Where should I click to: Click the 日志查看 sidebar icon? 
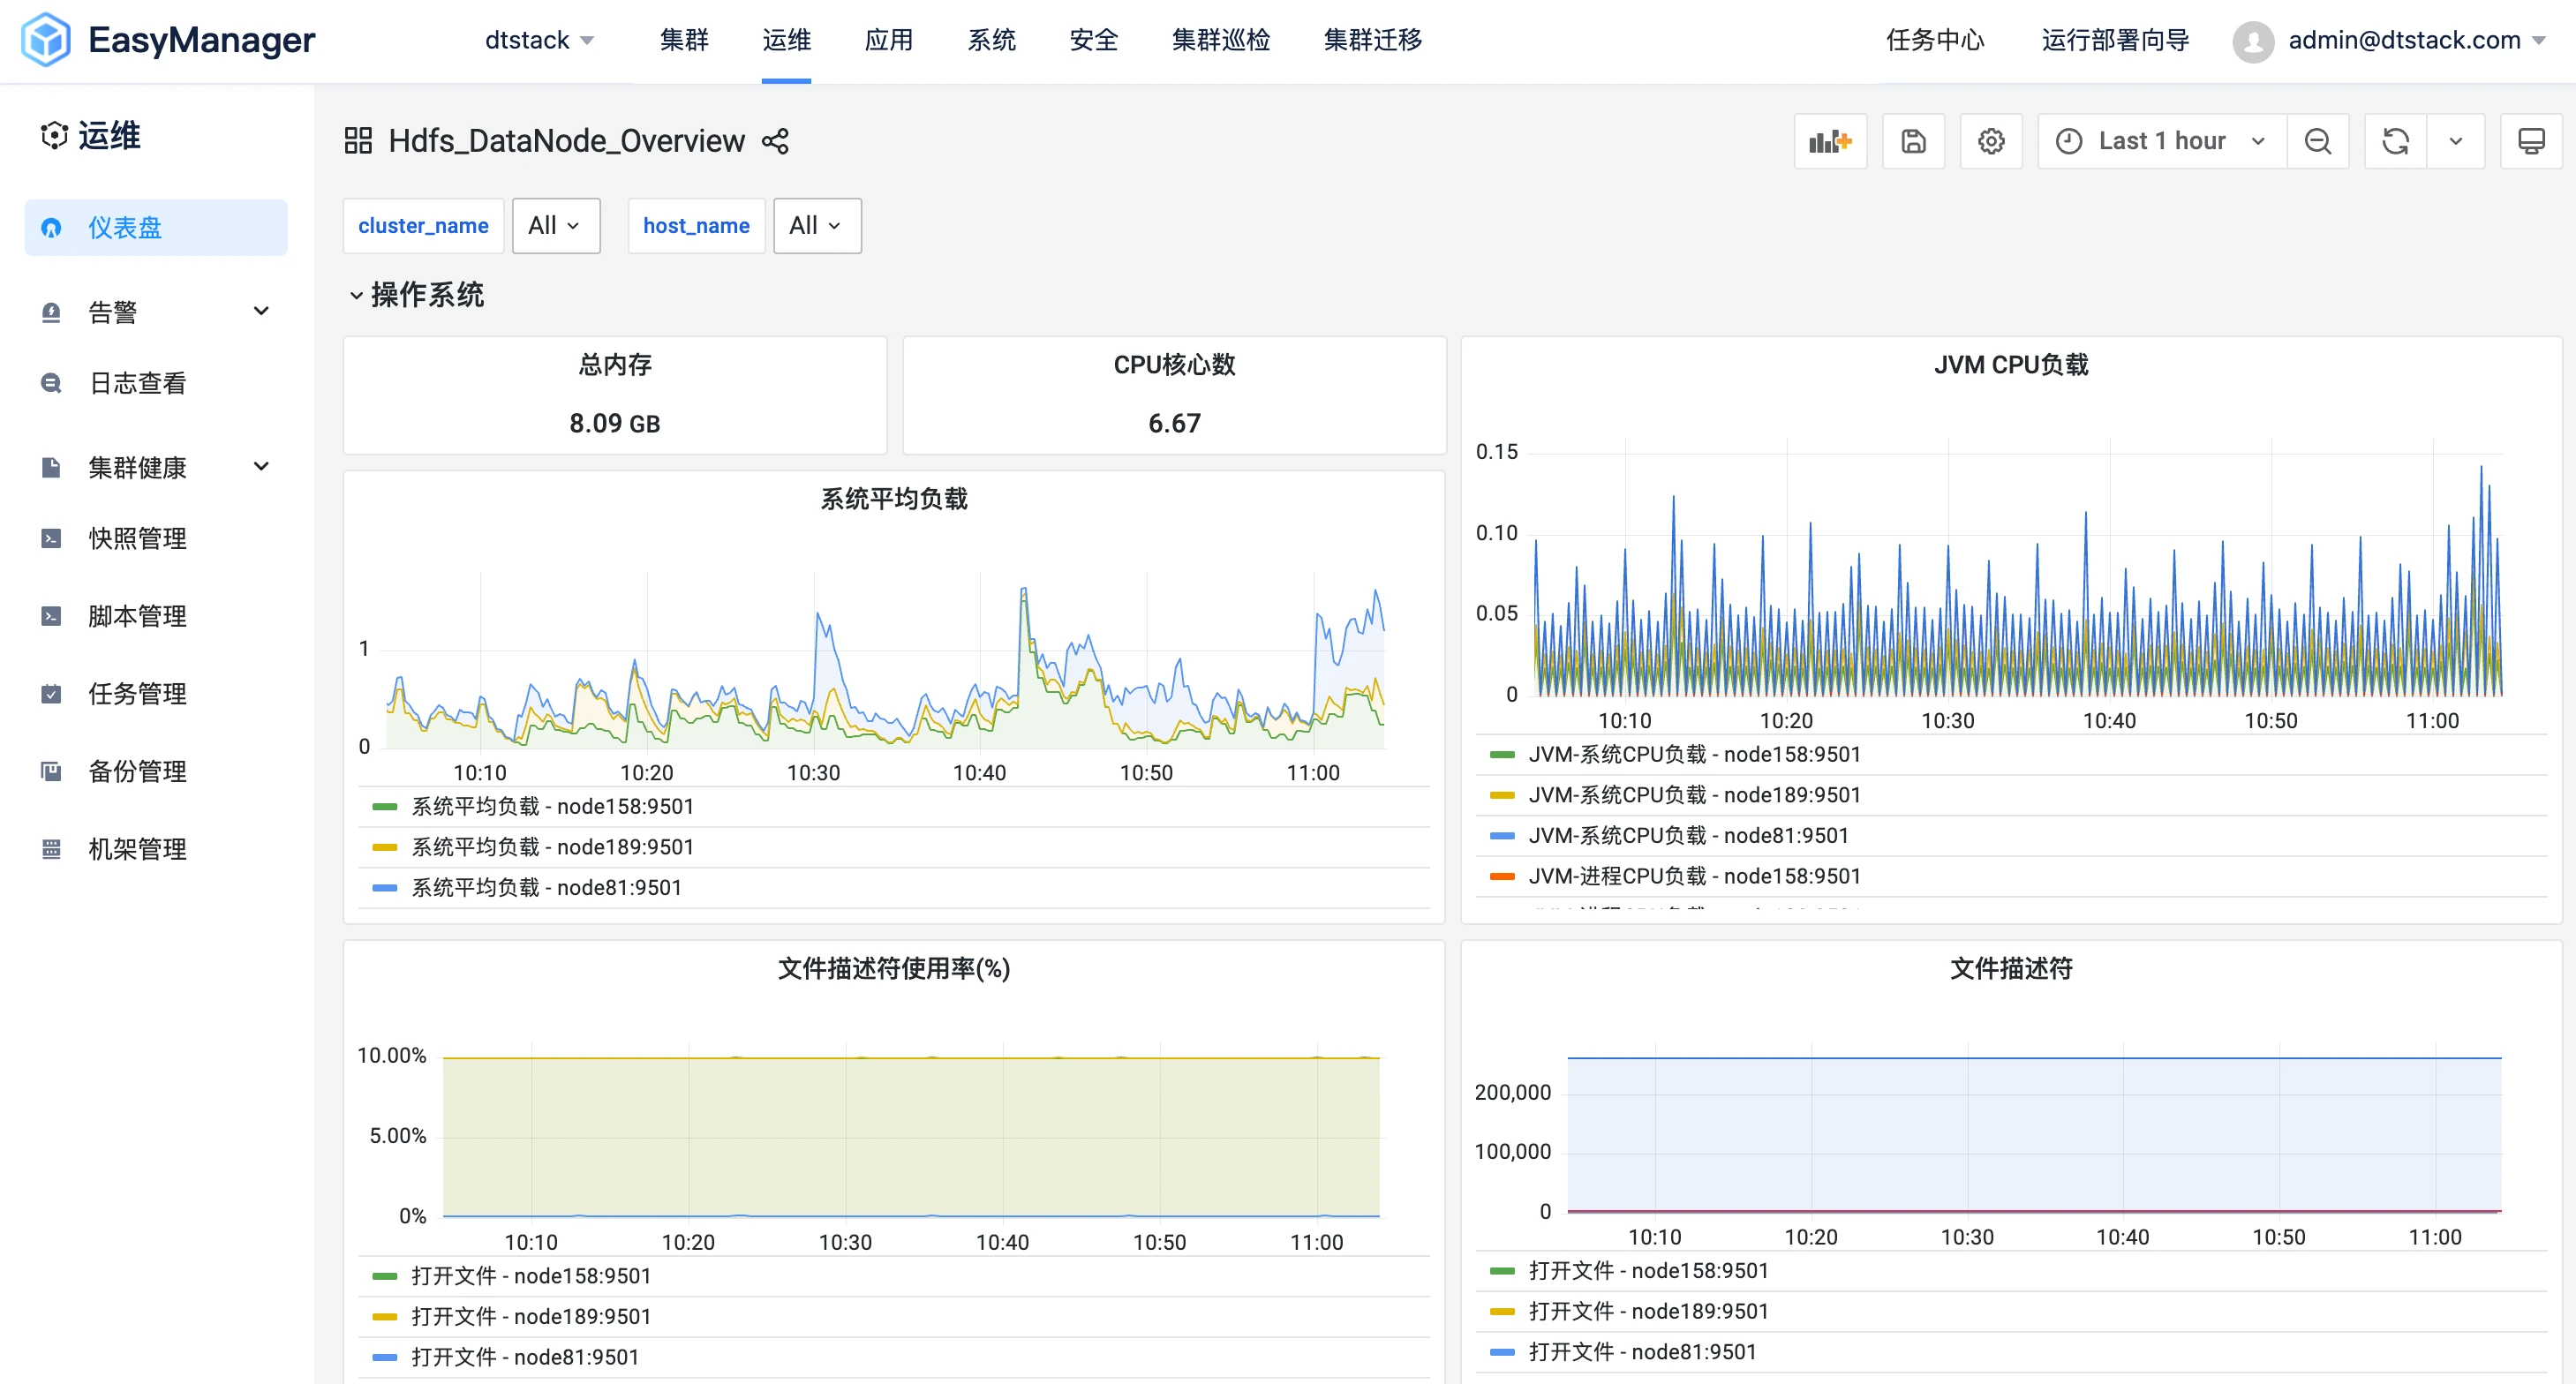[x=51, y=383]
